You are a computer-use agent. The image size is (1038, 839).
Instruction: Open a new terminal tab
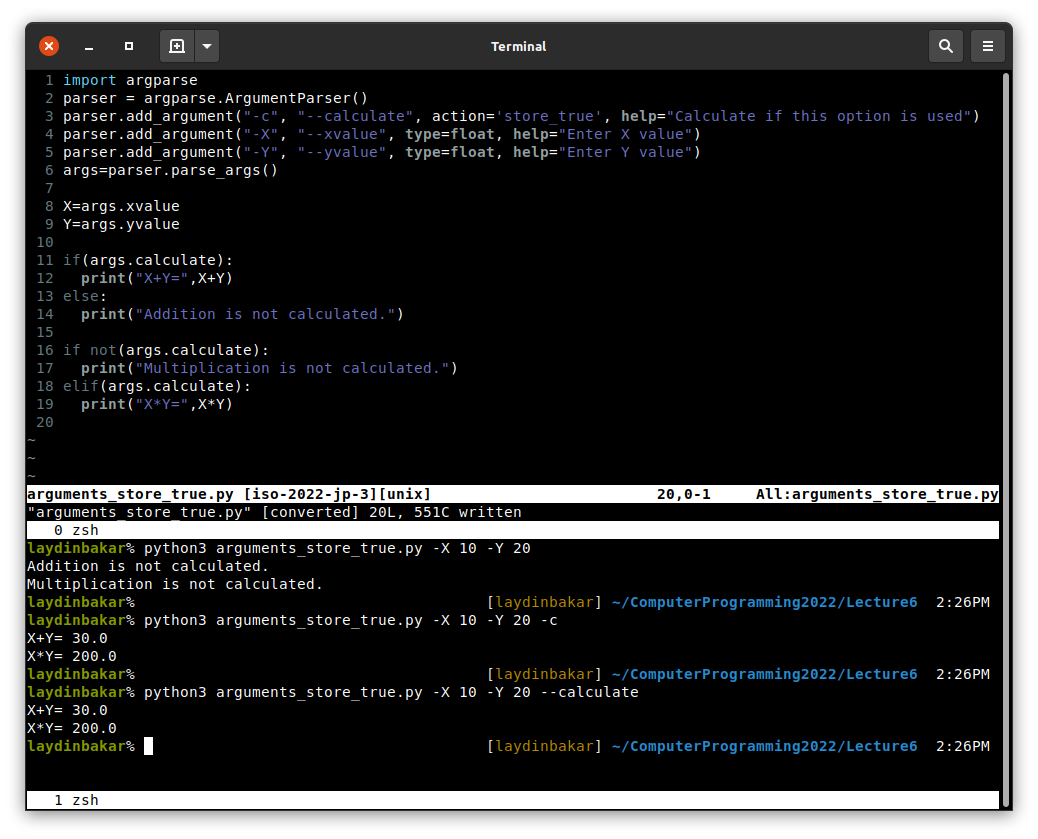tap(177, 46)
